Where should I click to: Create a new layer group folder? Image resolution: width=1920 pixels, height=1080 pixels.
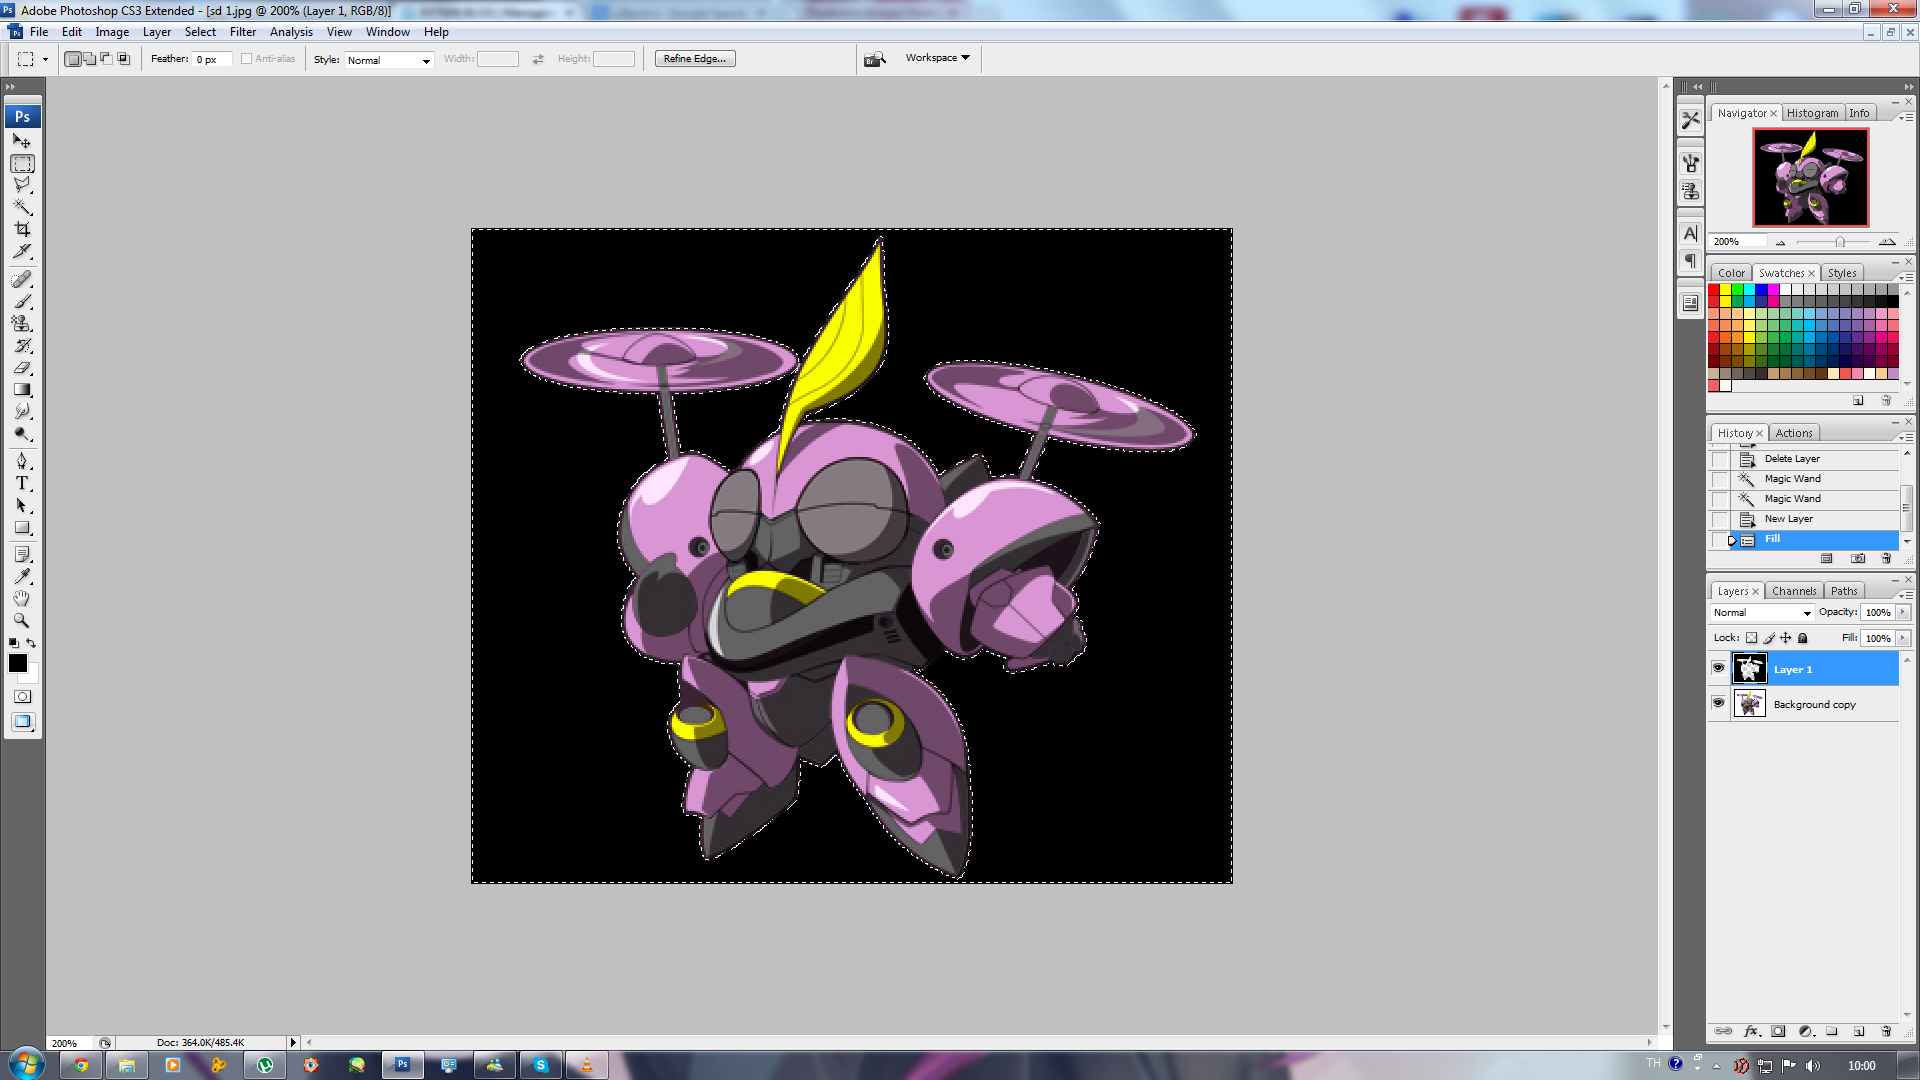coord(1832,1031)
